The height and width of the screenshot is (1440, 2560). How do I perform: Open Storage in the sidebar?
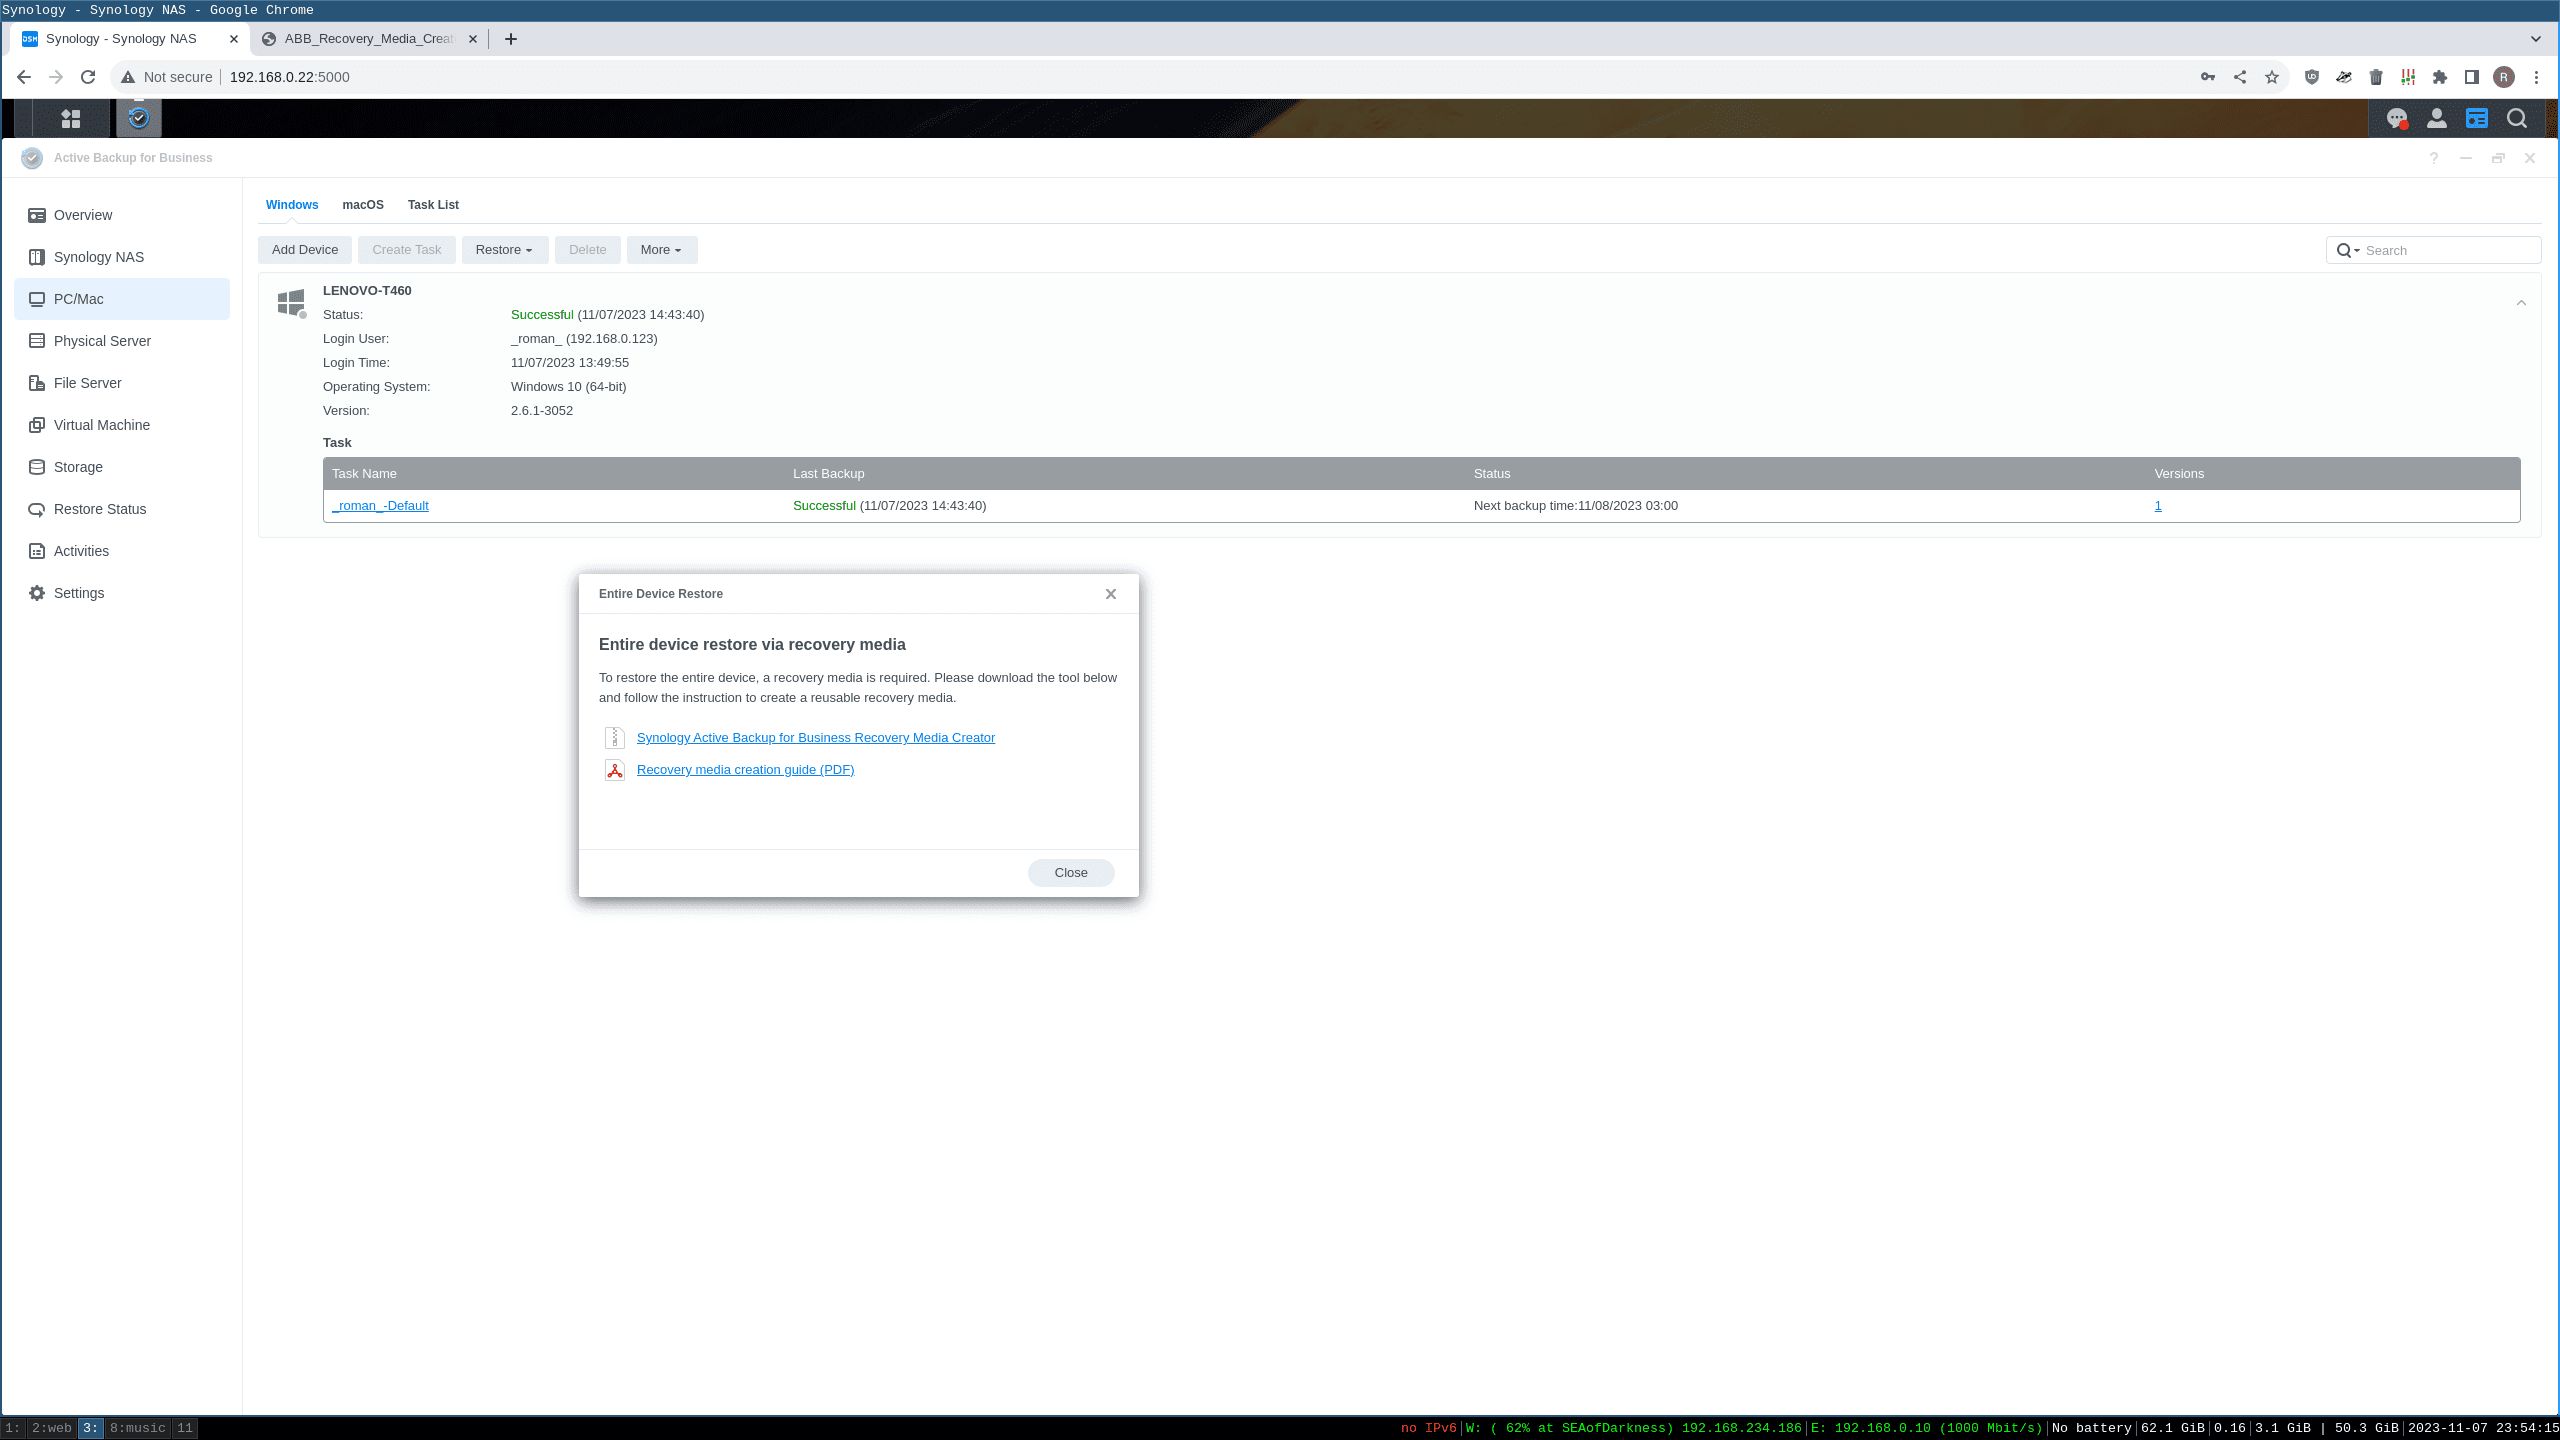pyautogui.click(x=122, y=467)
